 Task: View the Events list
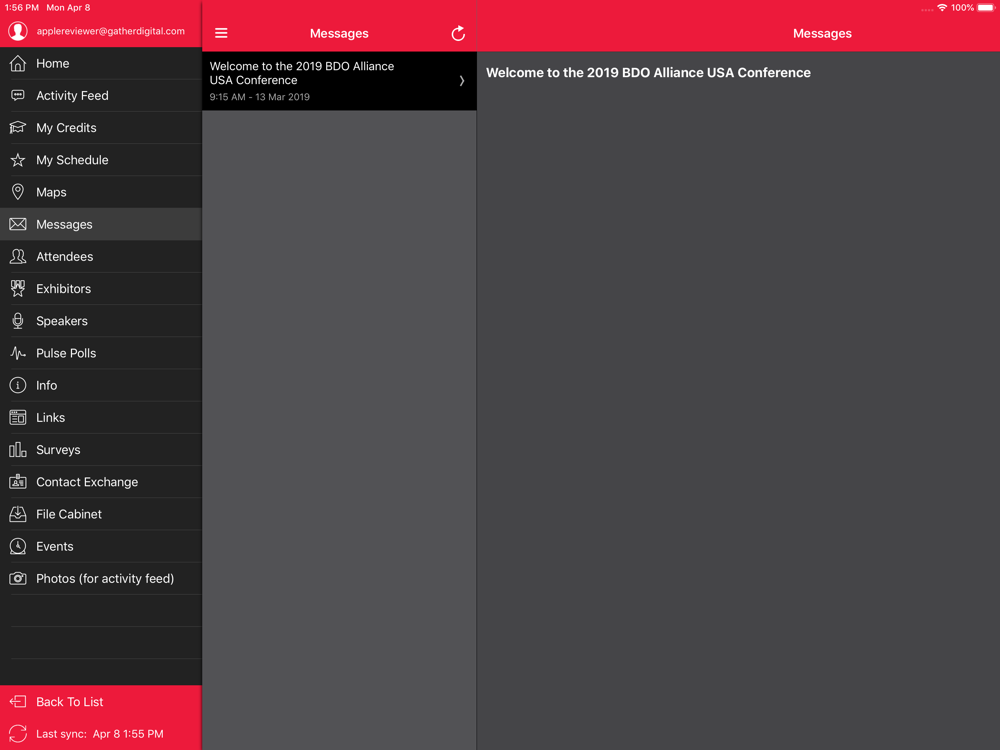pos(101,546)
